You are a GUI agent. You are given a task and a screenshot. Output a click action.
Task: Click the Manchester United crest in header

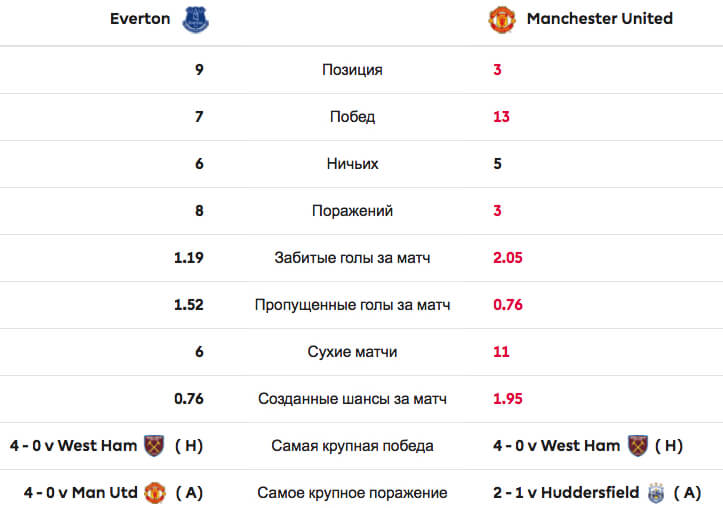(x=502, y=19)
